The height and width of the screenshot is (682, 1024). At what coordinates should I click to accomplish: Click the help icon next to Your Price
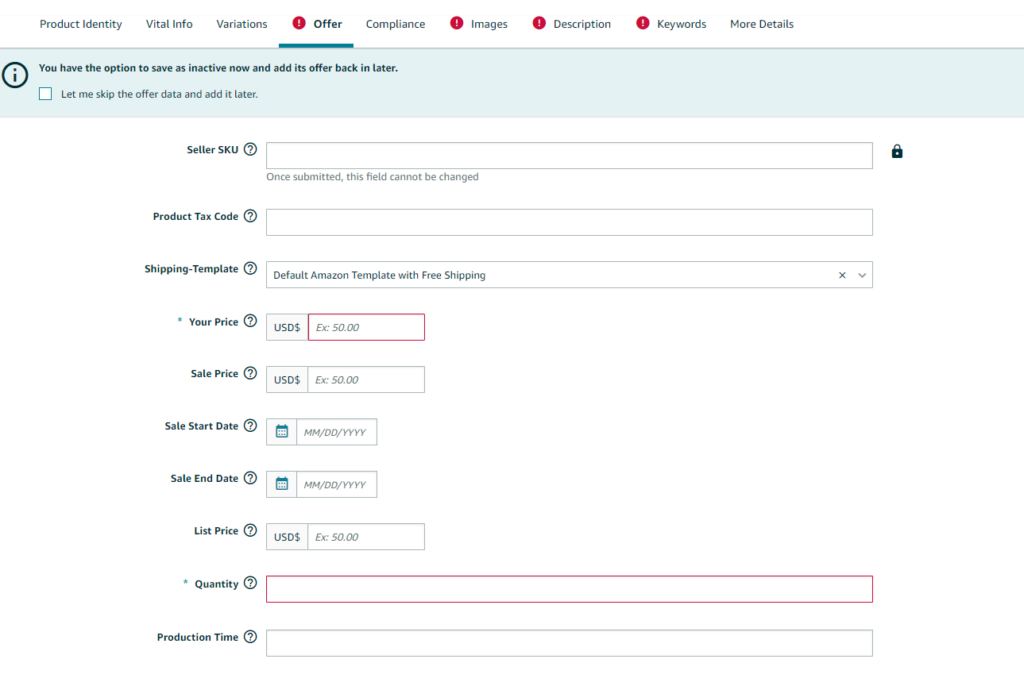pos(250,321)
